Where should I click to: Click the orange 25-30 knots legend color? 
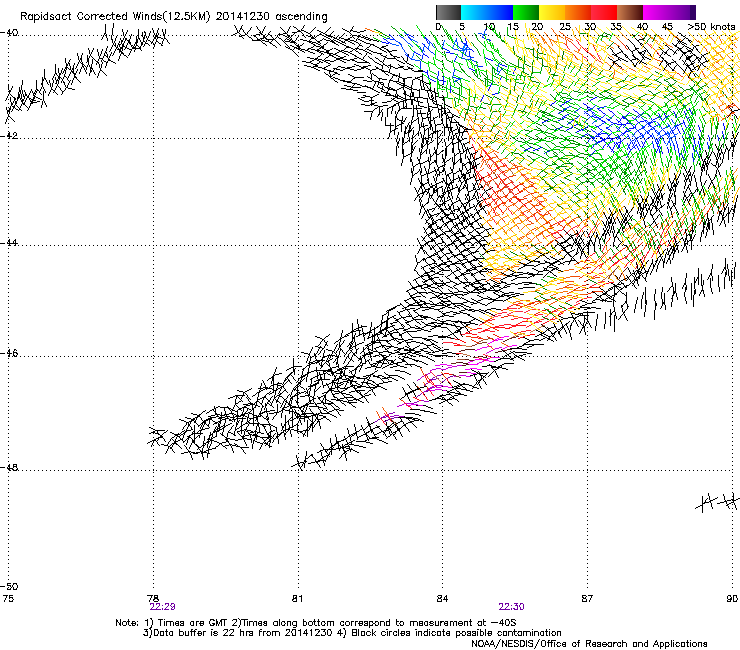click(x=578, y=12)
